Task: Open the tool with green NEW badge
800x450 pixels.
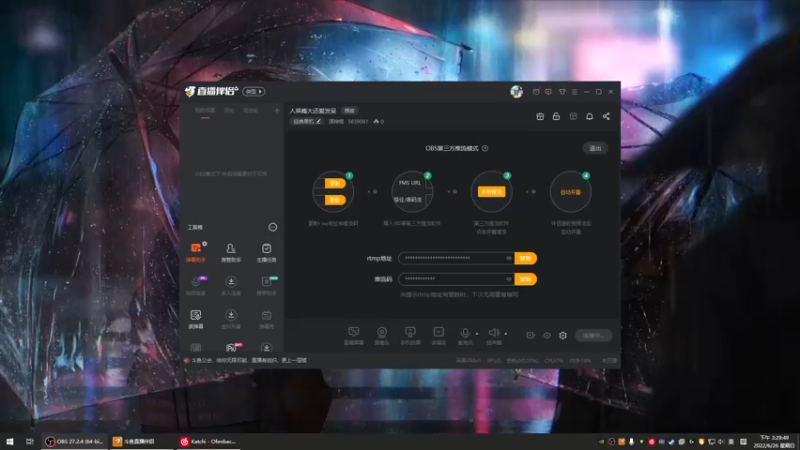Action: tap(266, 285)
